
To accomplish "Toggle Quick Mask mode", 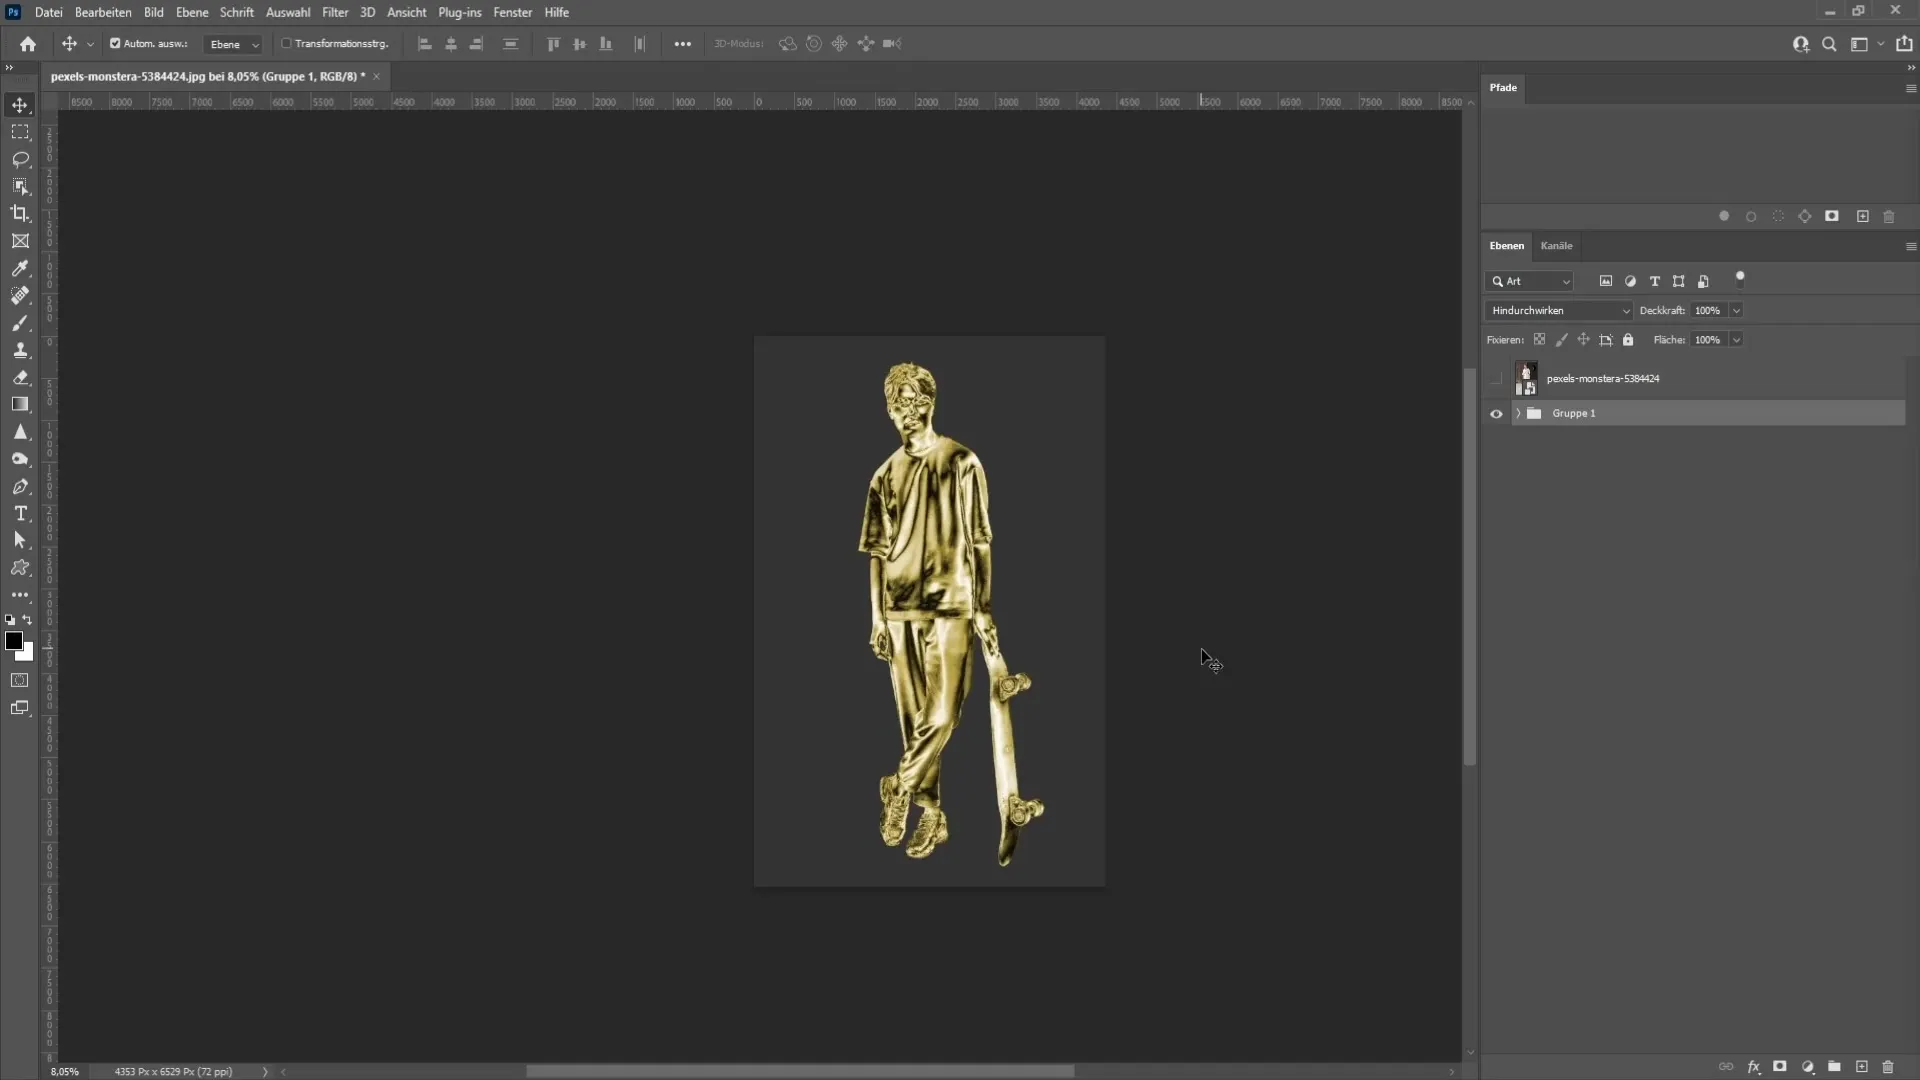I will [x=20, y=681].
